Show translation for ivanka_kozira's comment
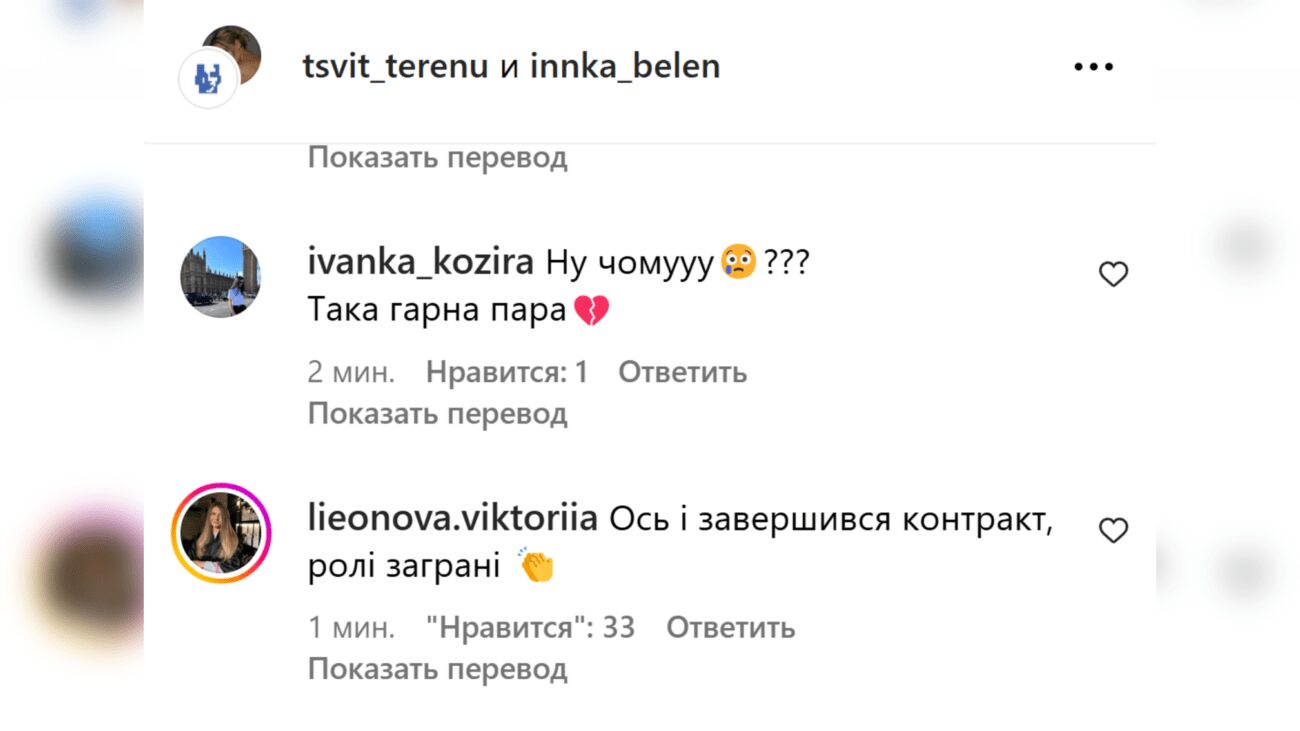The width and height of the screenshot is (1300, 731). [437, 412]
